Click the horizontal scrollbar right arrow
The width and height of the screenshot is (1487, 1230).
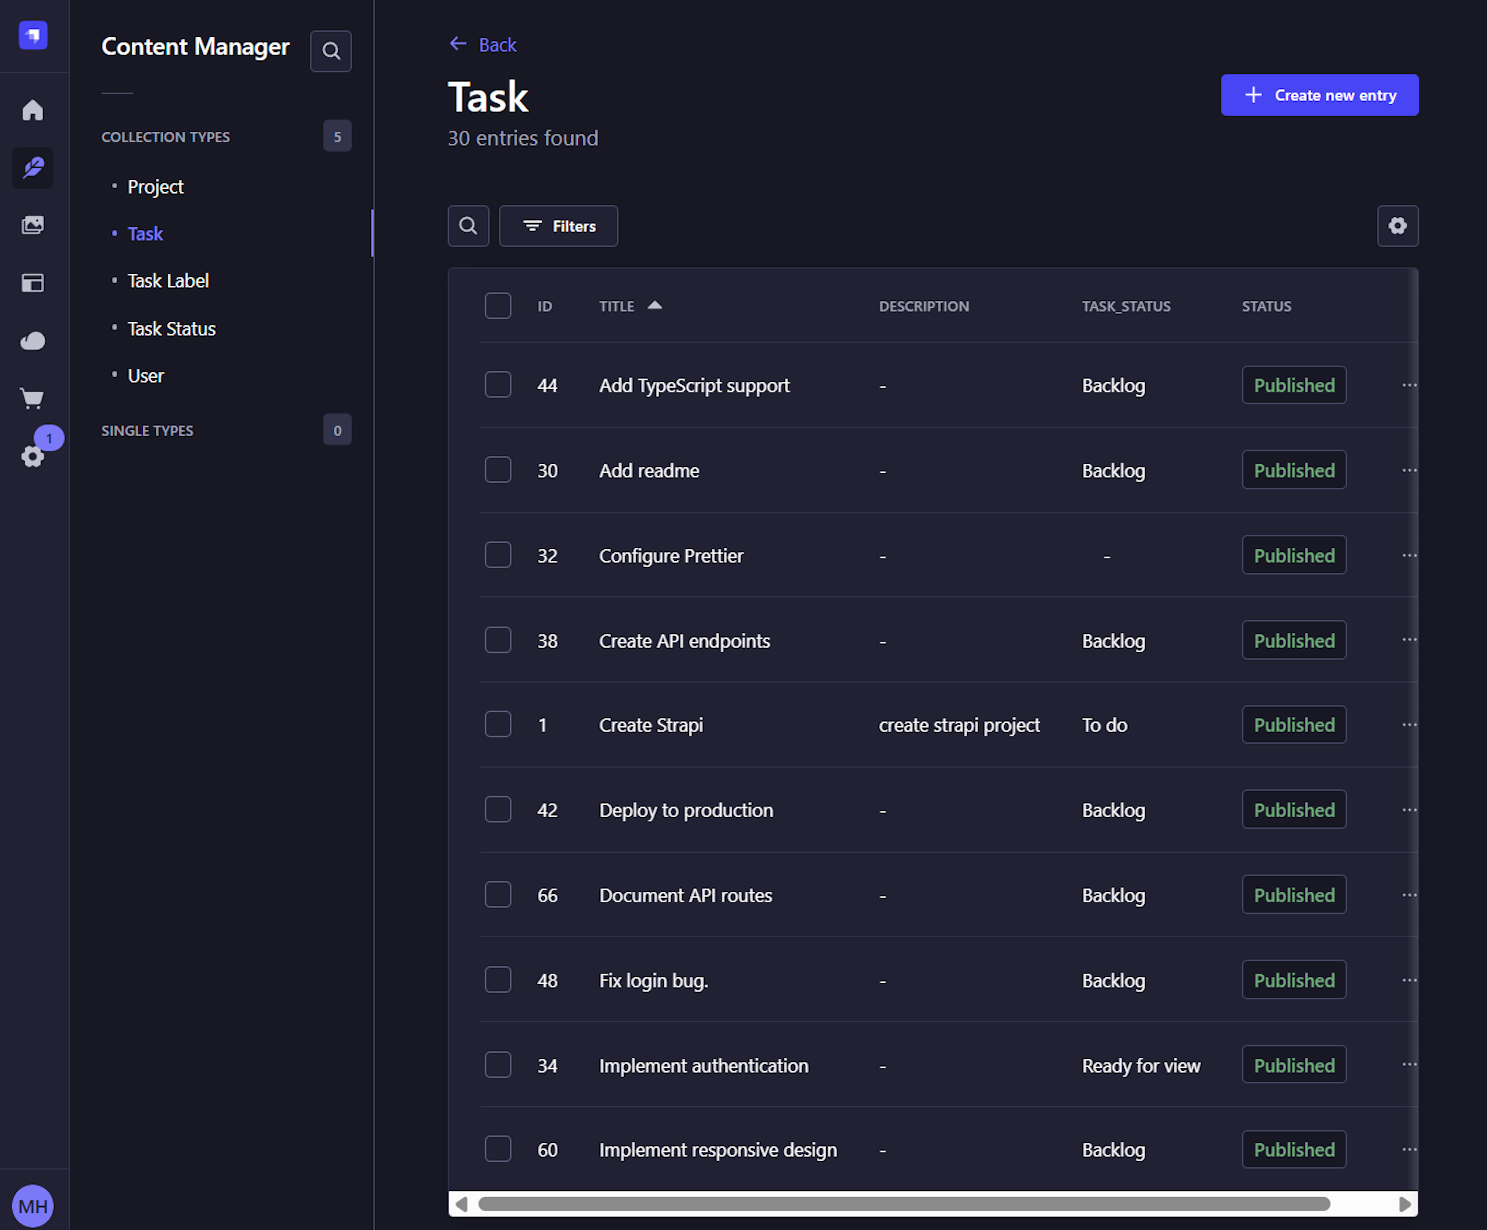tap(1404, 1204)
